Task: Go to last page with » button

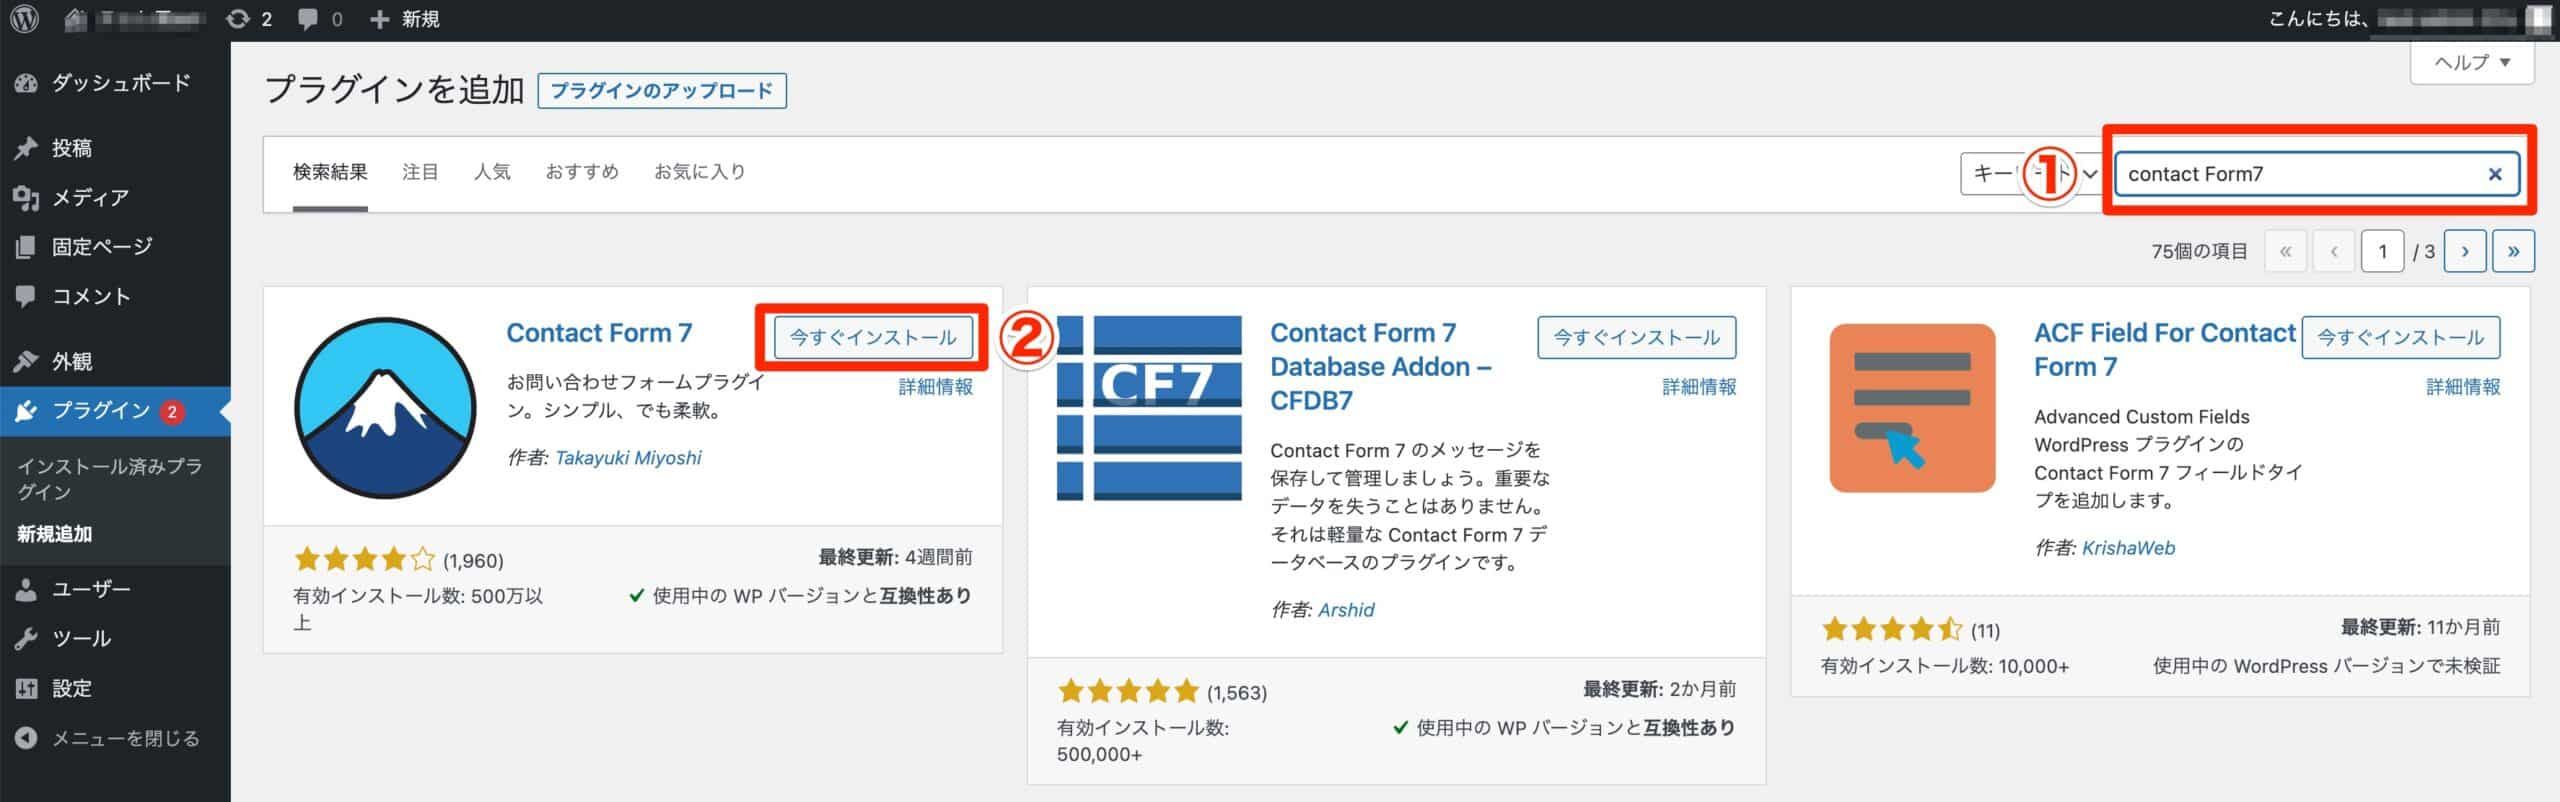Action: (2514, 251)
